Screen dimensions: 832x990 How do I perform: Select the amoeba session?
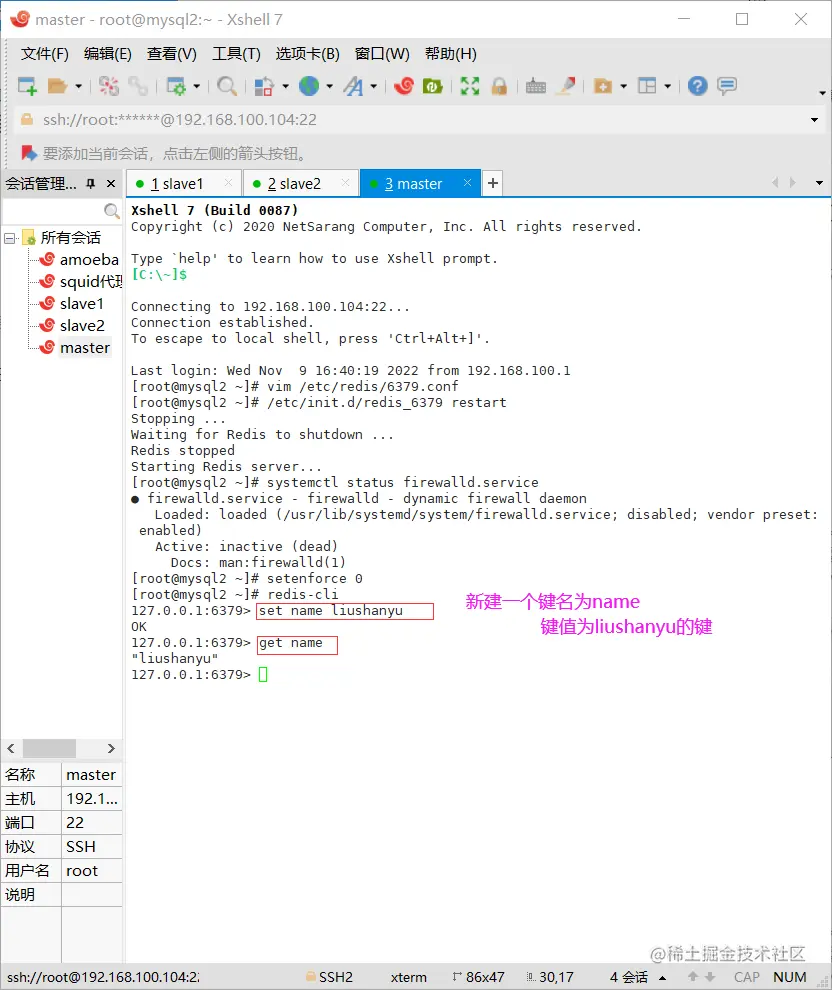click(88, 259)
